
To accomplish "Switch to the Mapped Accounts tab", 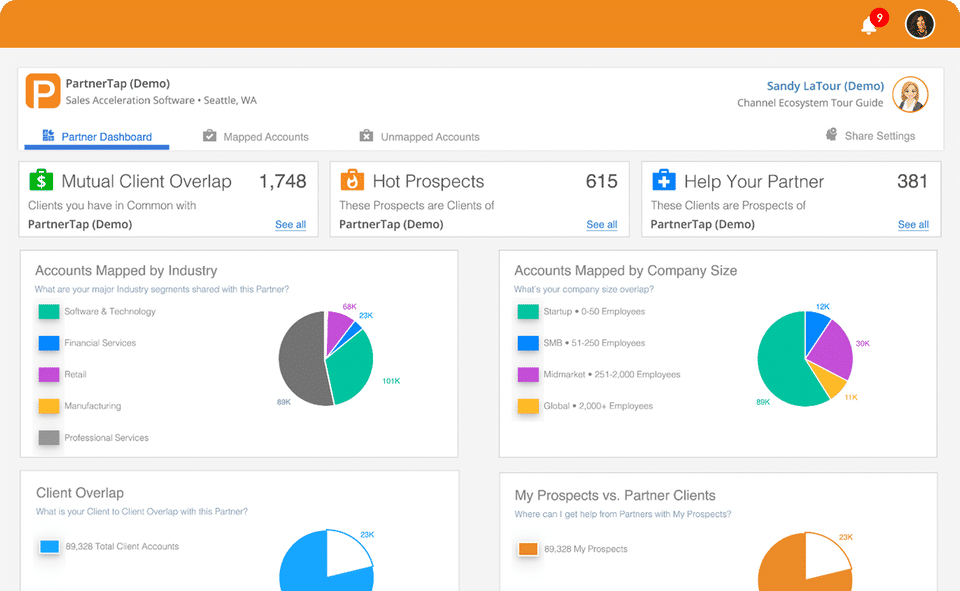I will [x=256, y=137].
